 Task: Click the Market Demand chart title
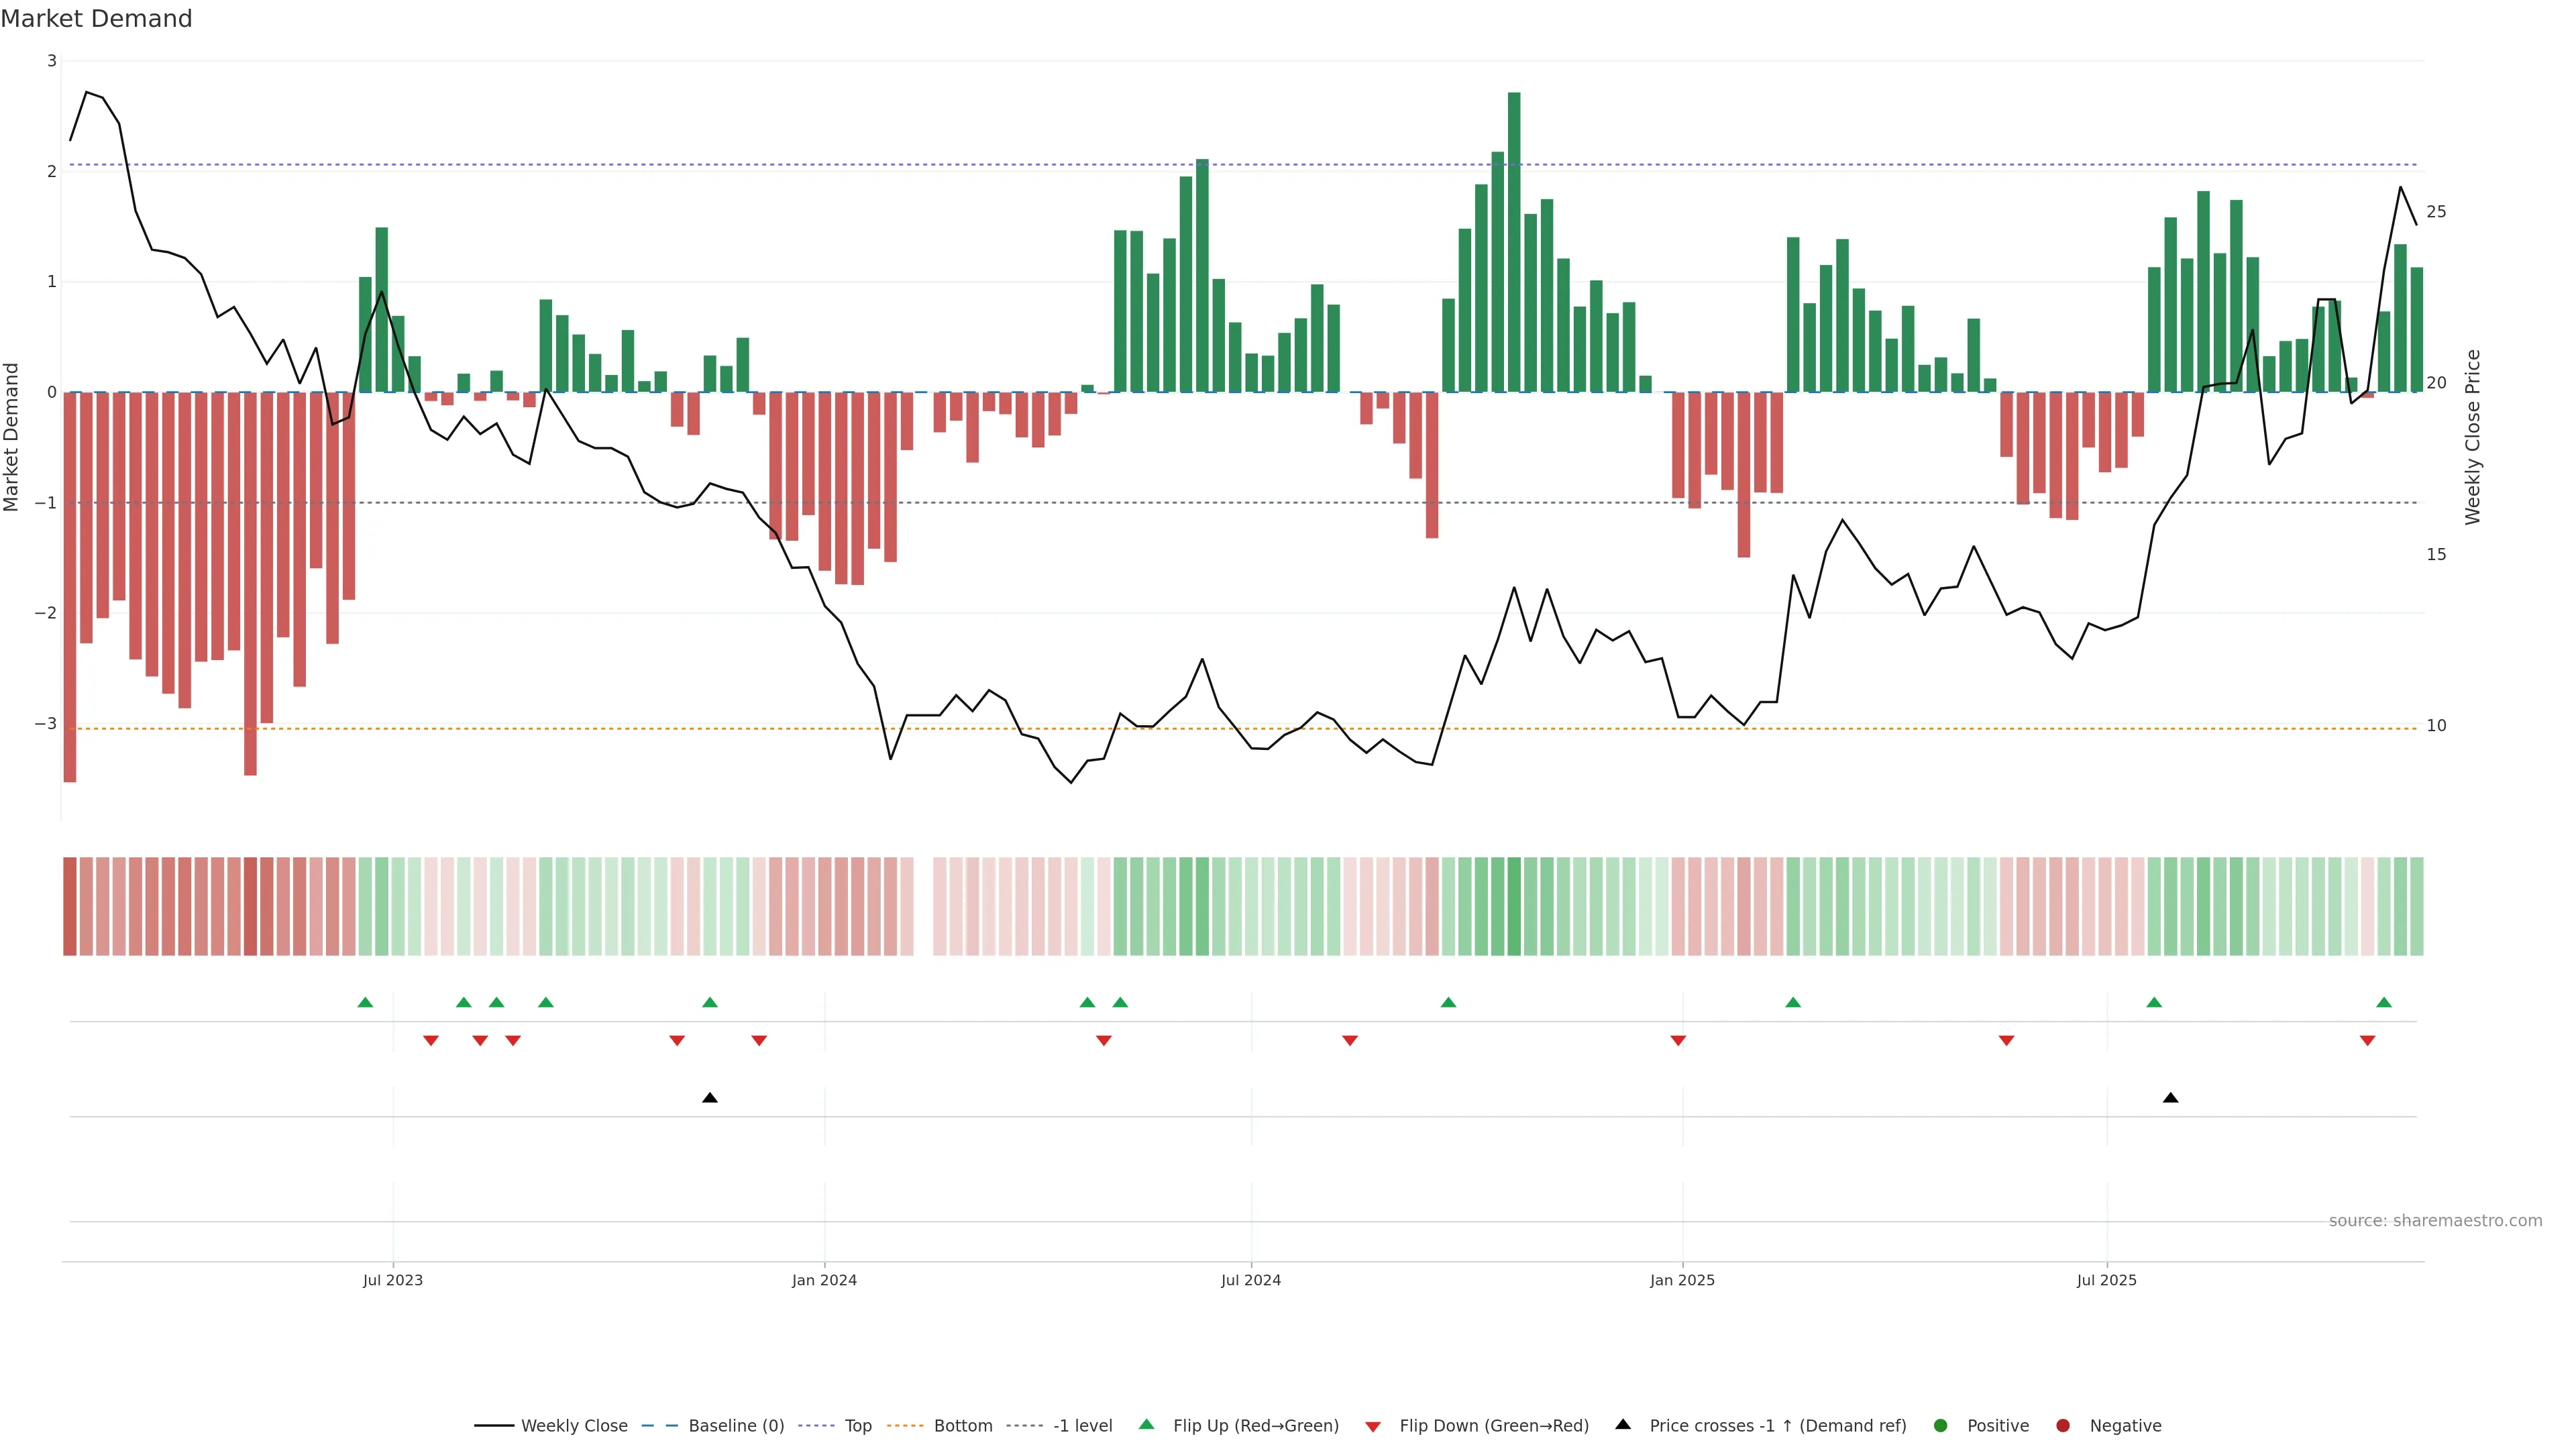click(x=96, y=19)
